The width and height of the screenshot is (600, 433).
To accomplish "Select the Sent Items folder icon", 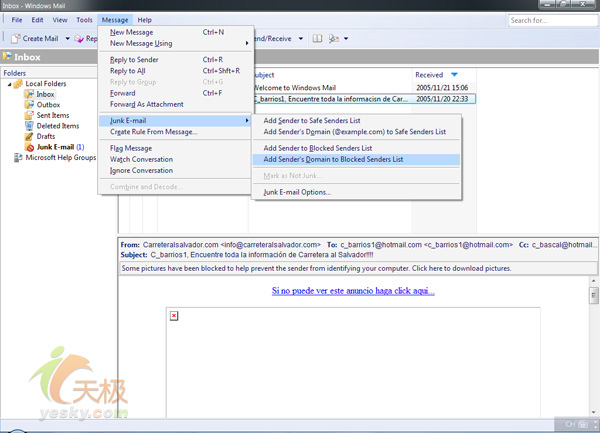I will [29, 115].
